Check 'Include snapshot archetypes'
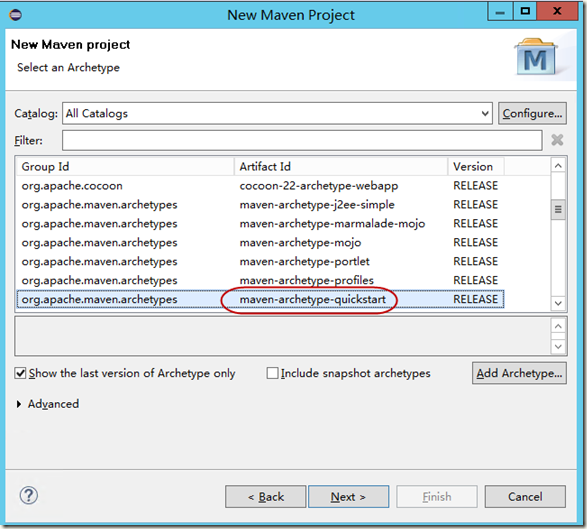This screenshot has height=529, width=587. click(x=272, y=373)
